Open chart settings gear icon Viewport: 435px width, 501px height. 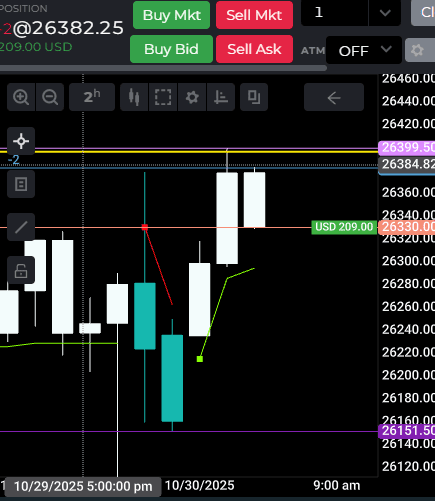(x=192, y=97)
